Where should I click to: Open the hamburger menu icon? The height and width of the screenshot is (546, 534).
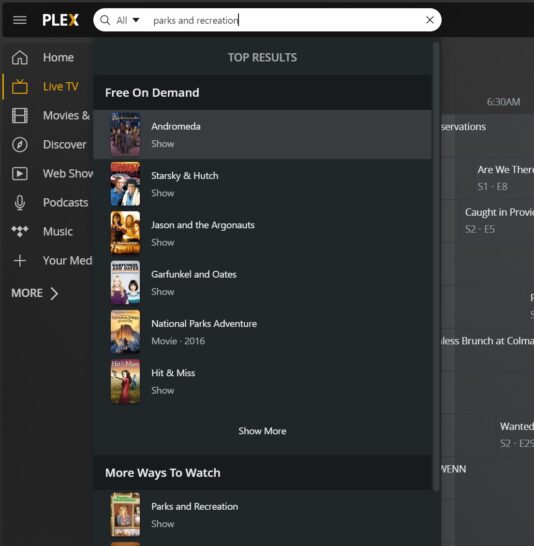click(x=19, y=20)
